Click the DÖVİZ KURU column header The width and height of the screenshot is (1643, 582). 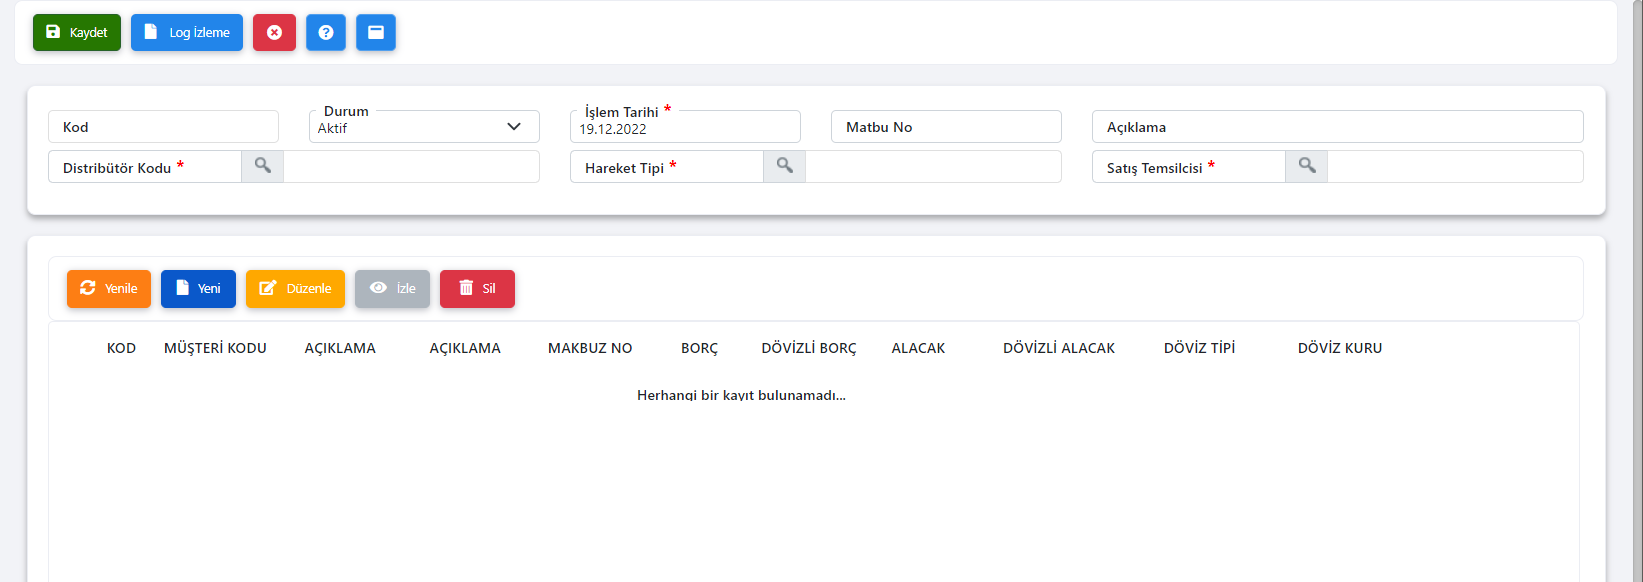pos(1339,348)
